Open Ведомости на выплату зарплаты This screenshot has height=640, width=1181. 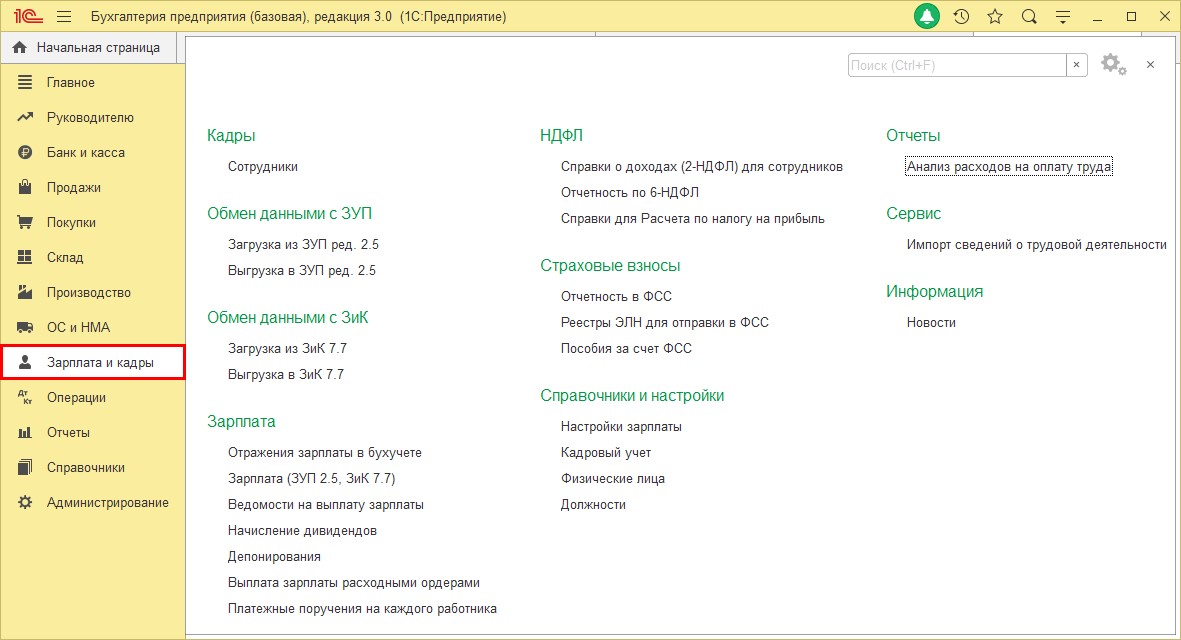point(325,504)
